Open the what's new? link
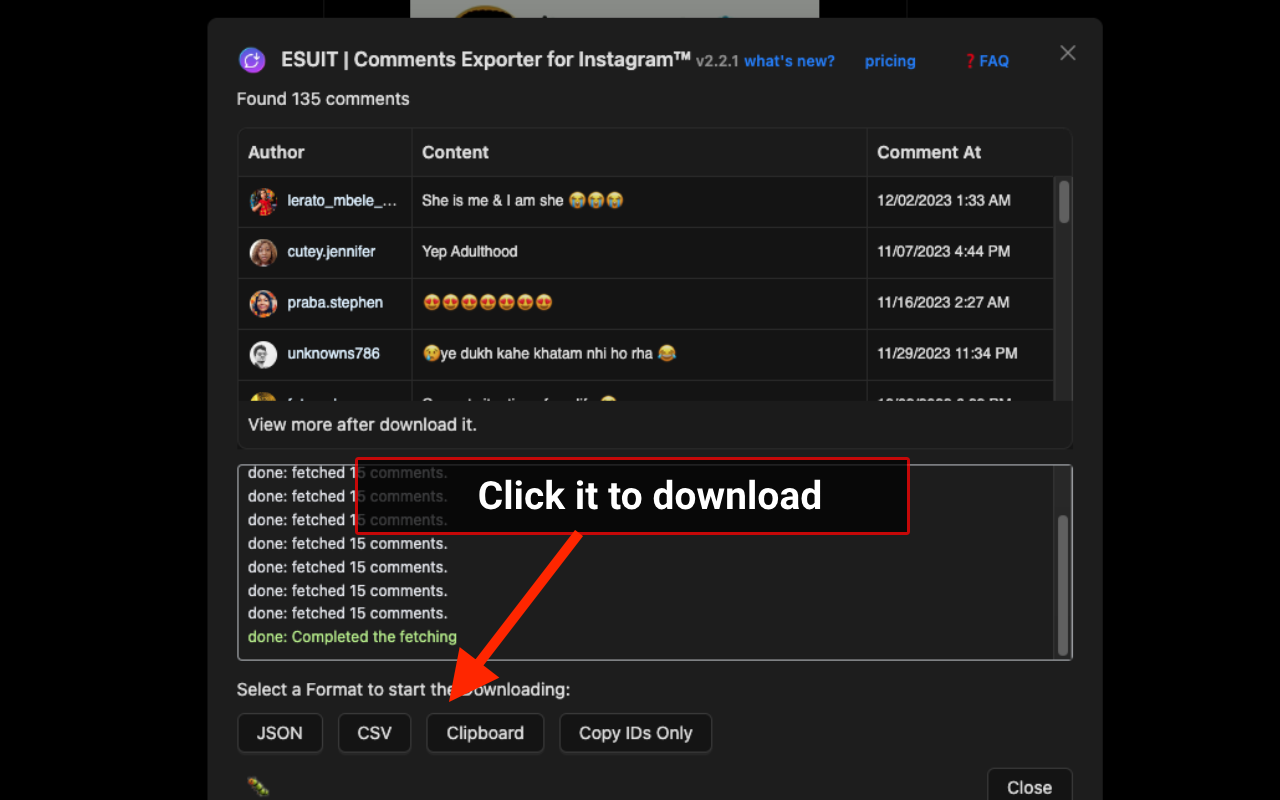Image resolution: width=1280 pixels, height=800 pixels. pyautogui.click(x=789, y=61)
